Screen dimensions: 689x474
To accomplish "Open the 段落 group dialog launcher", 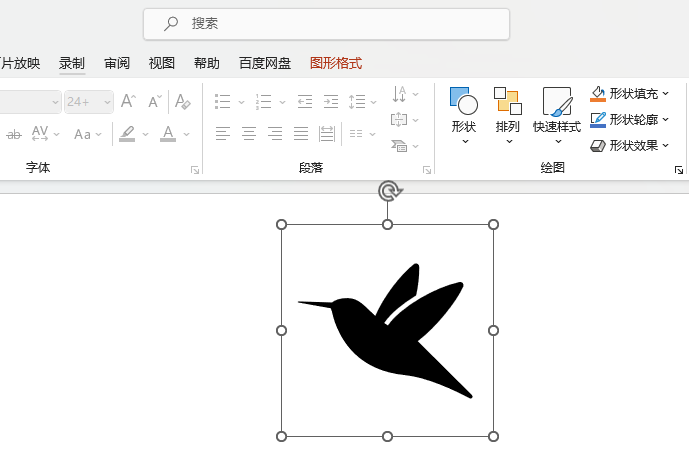I will (x=427, y=170).
